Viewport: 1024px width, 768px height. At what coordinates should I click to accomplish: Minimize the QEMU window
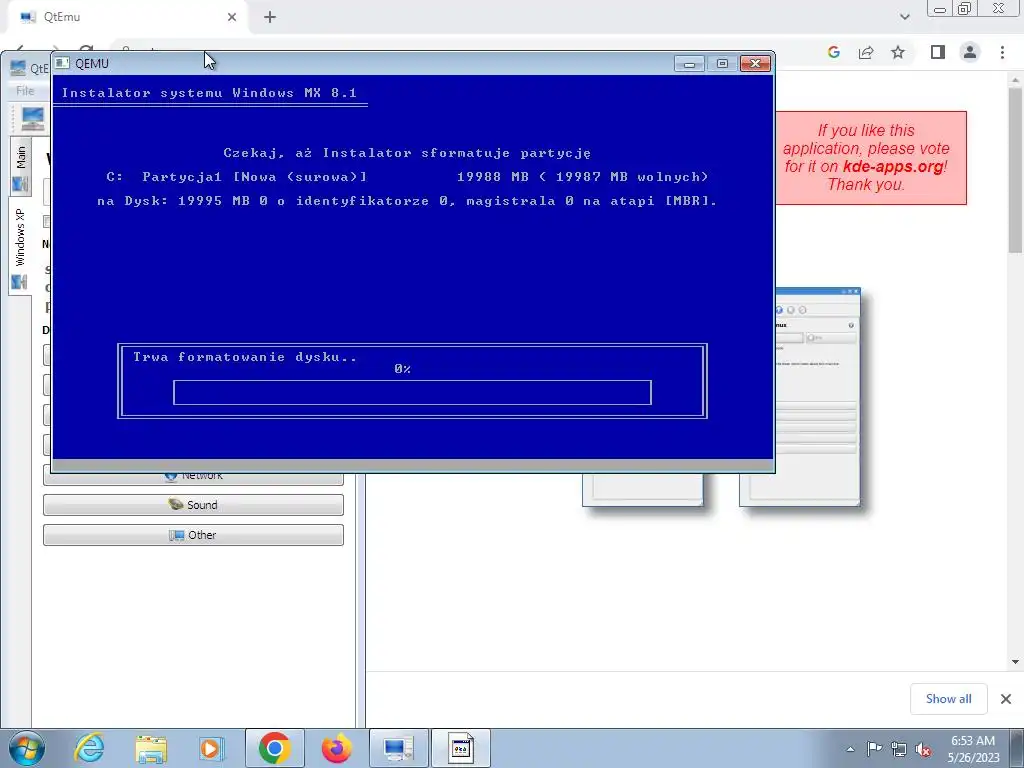689,63
